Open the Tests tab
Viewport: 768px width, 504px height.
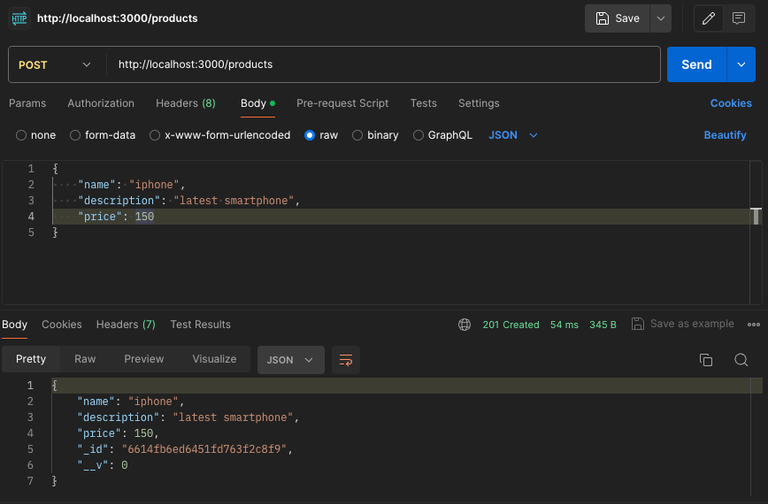(423, 103)
